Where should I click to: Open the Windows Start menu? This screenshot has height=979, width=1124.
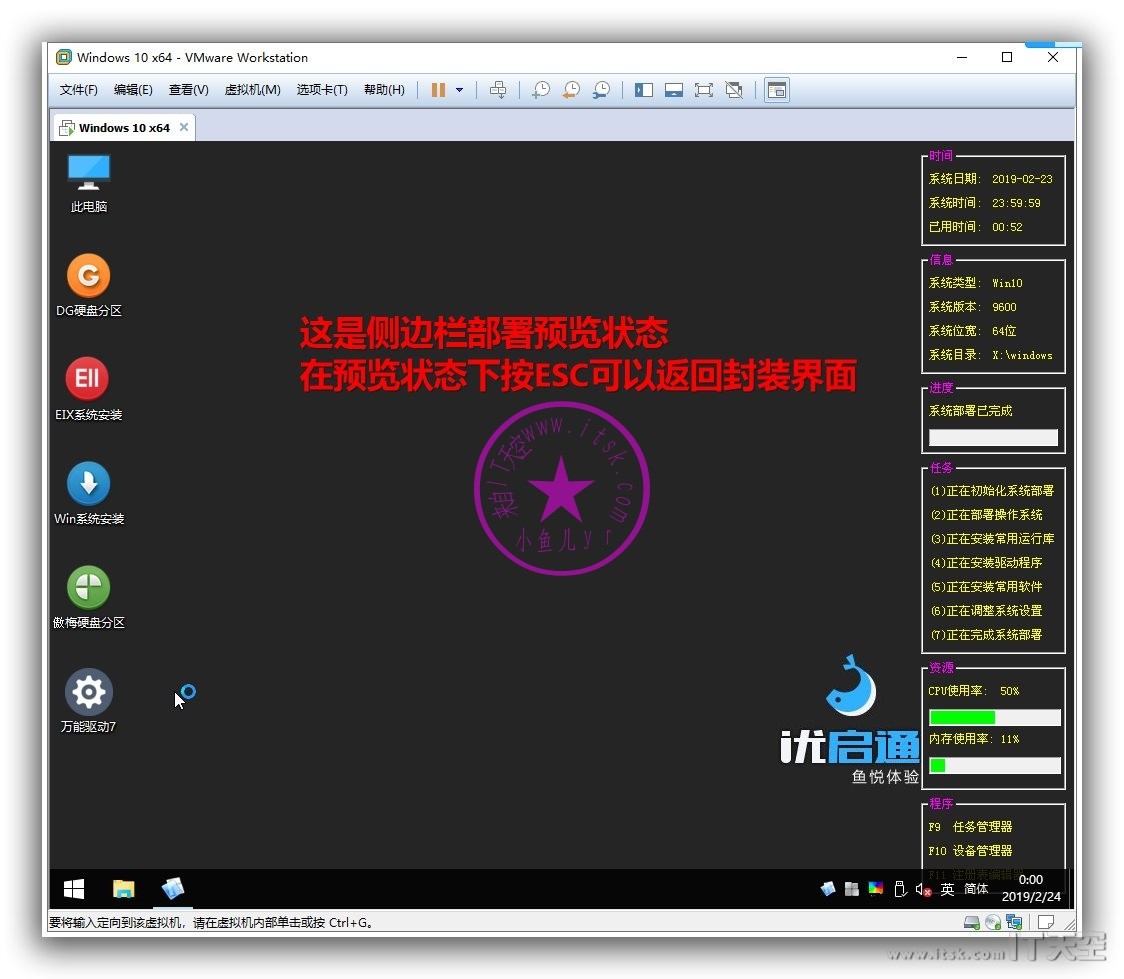pos(74,889)
